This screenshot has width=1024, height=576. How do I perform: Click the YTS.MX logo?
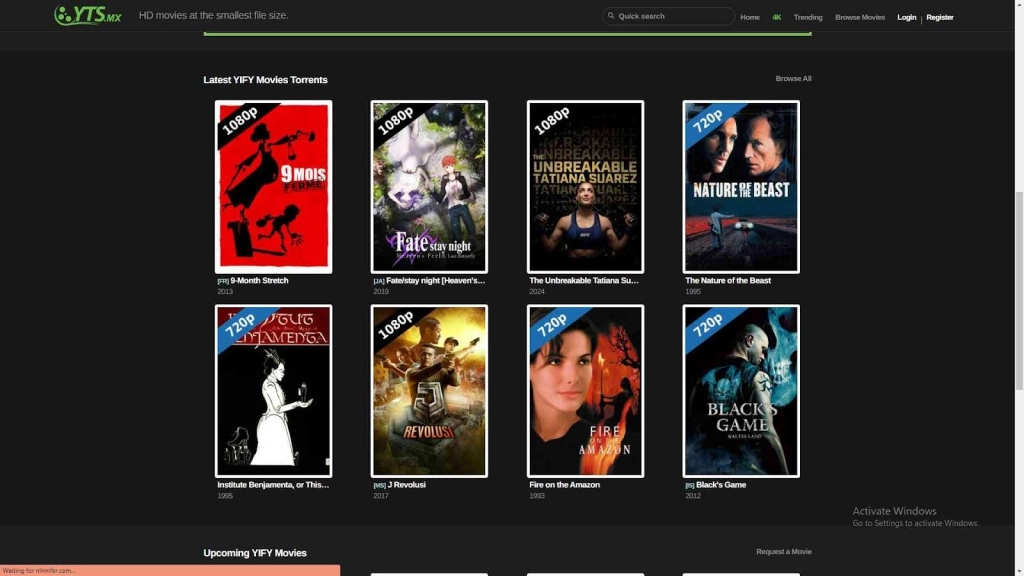tap(88, 15)
